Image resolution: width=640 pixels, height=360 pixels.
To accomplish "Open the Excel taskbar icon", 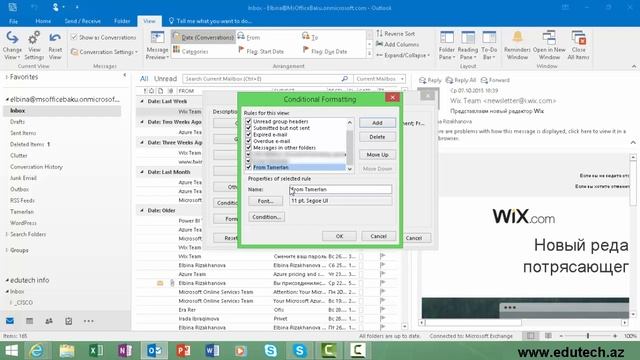I will coord(96,350).
